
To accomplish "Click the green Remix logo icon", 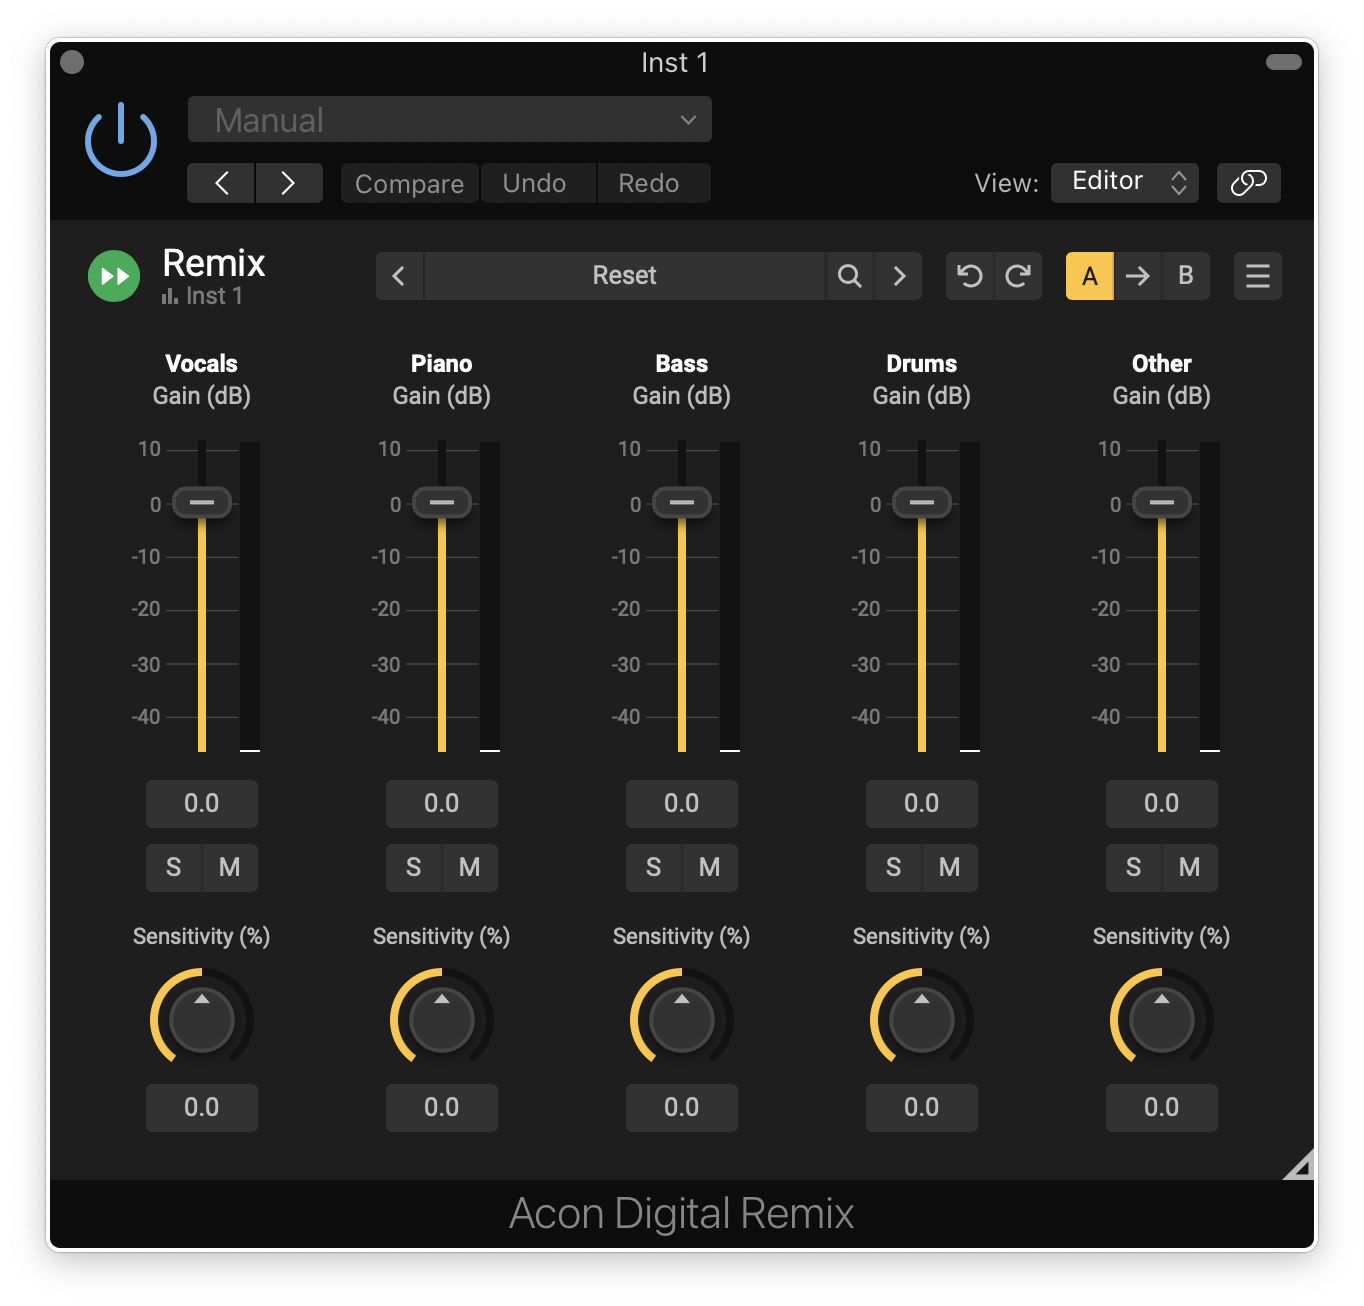I will [x=114, y=276].
